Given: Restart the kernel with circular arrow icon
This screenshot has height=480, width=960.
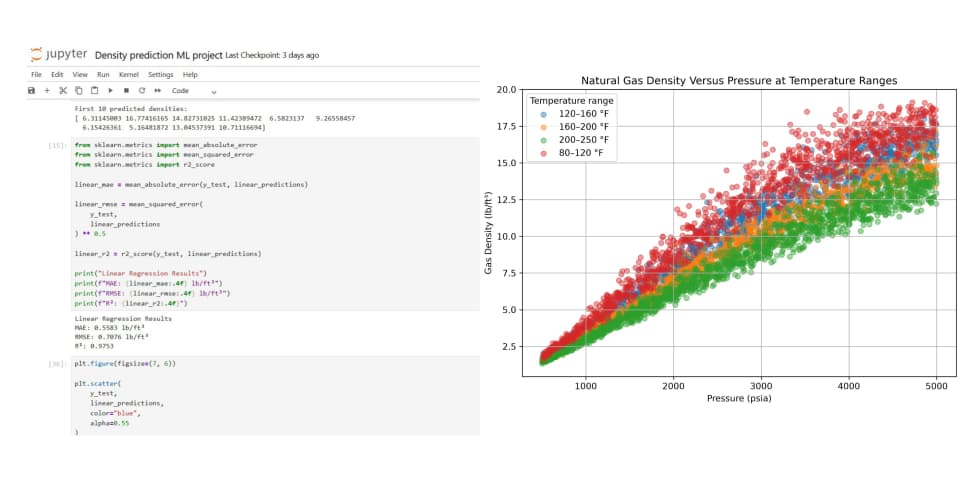Looking at the screenshot, I should point(141,91).
